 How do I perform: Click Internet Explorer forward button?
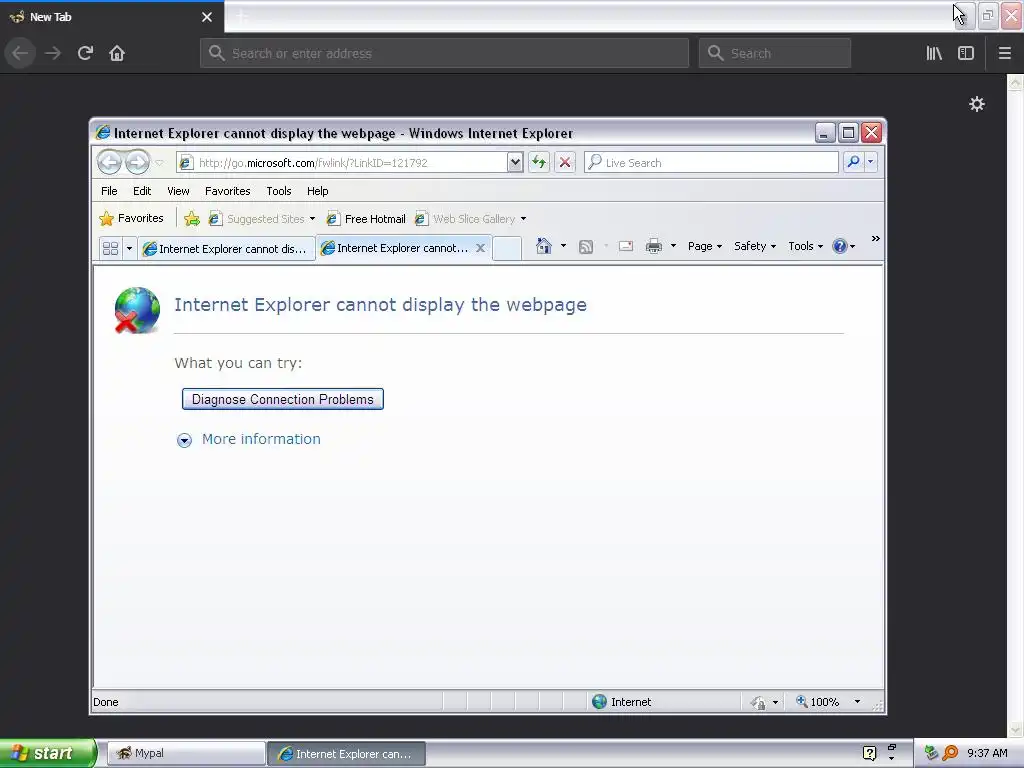137,162
